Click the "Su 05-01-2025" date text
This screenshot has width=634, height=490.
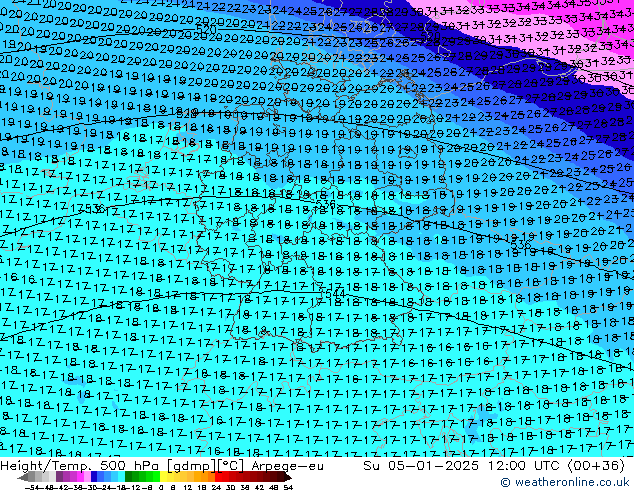(421, 466)
